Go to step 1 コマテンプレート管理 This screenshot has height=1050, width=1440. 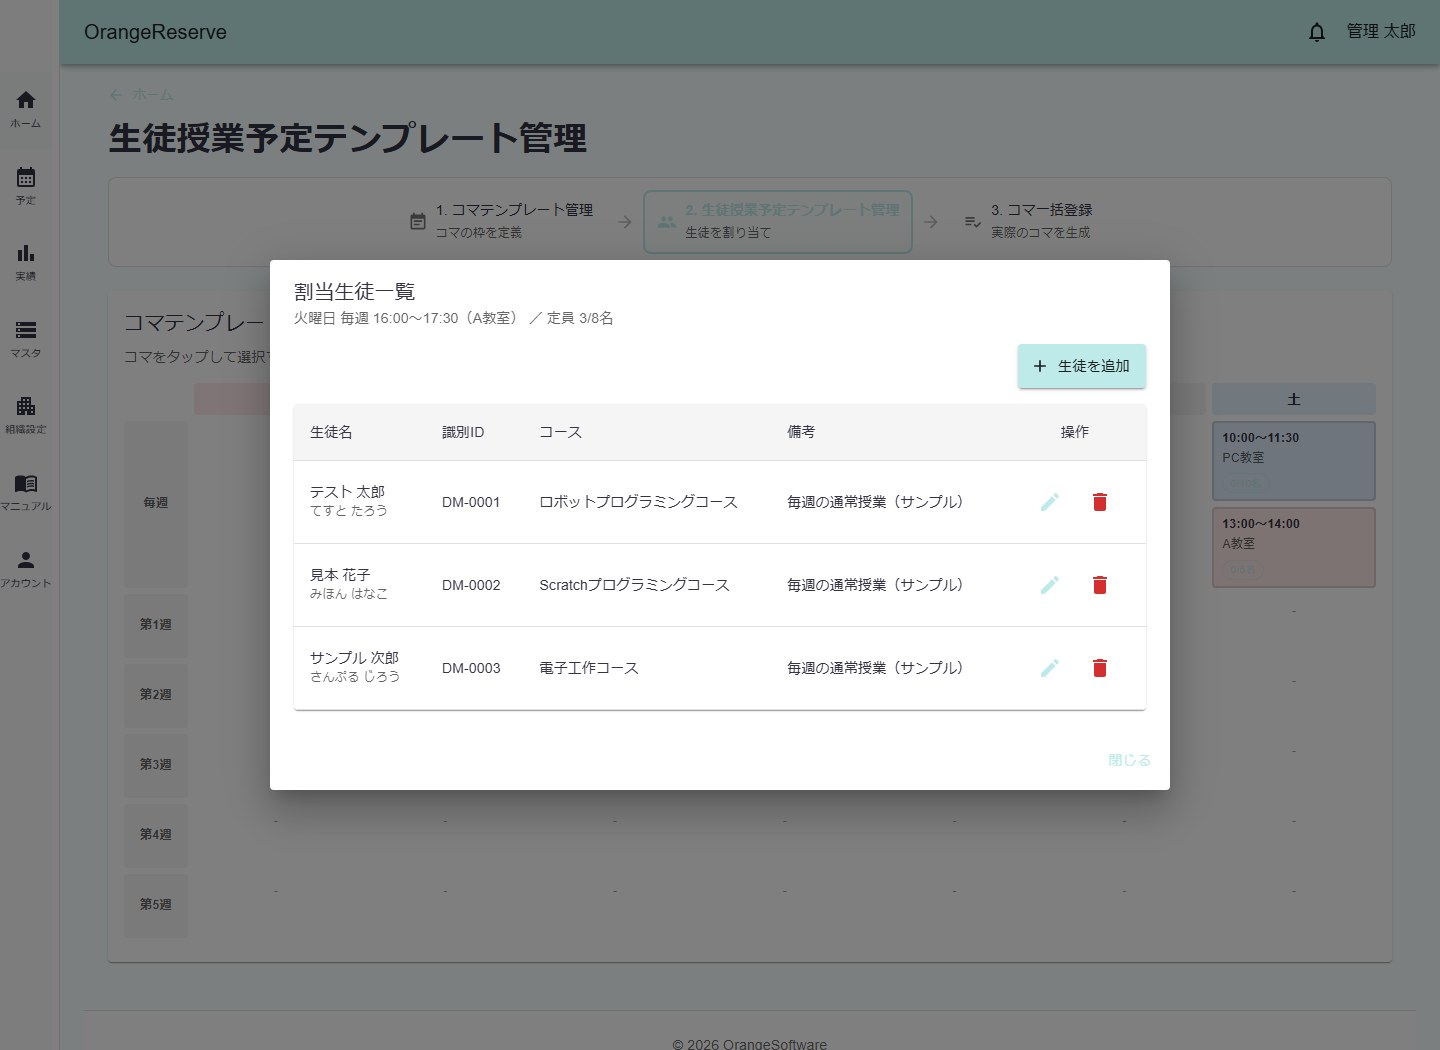(x=501, y=221)
